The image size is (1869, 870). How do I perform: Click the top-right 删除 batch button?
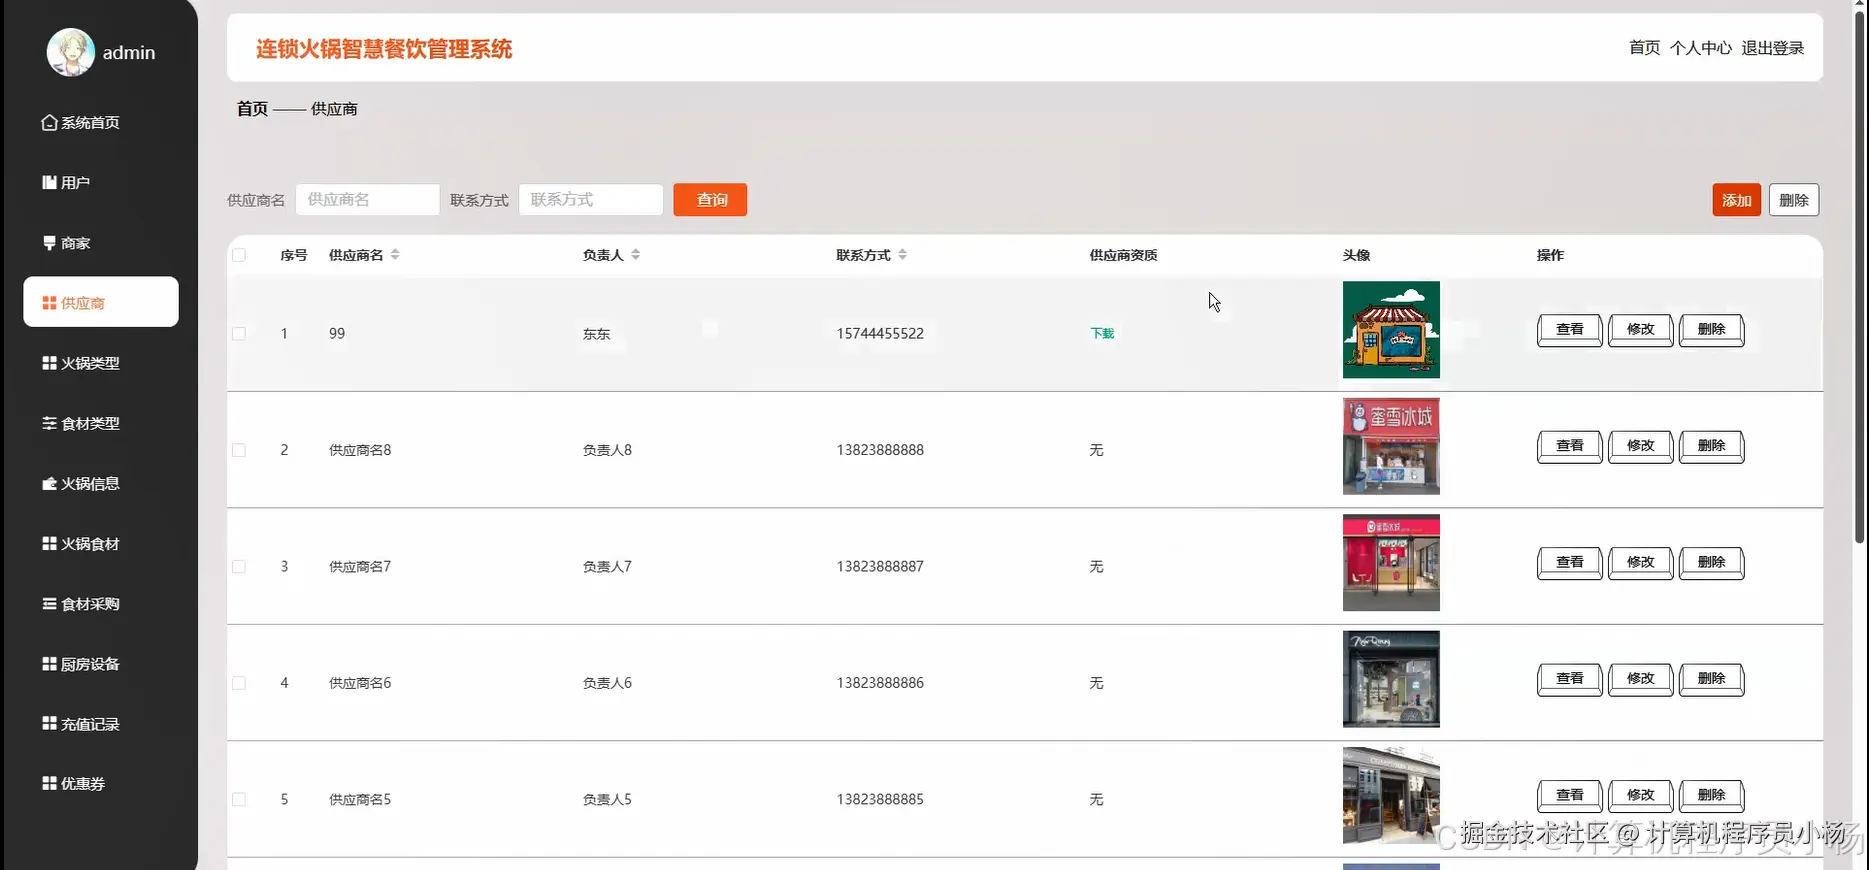[x=1794, y=200]
